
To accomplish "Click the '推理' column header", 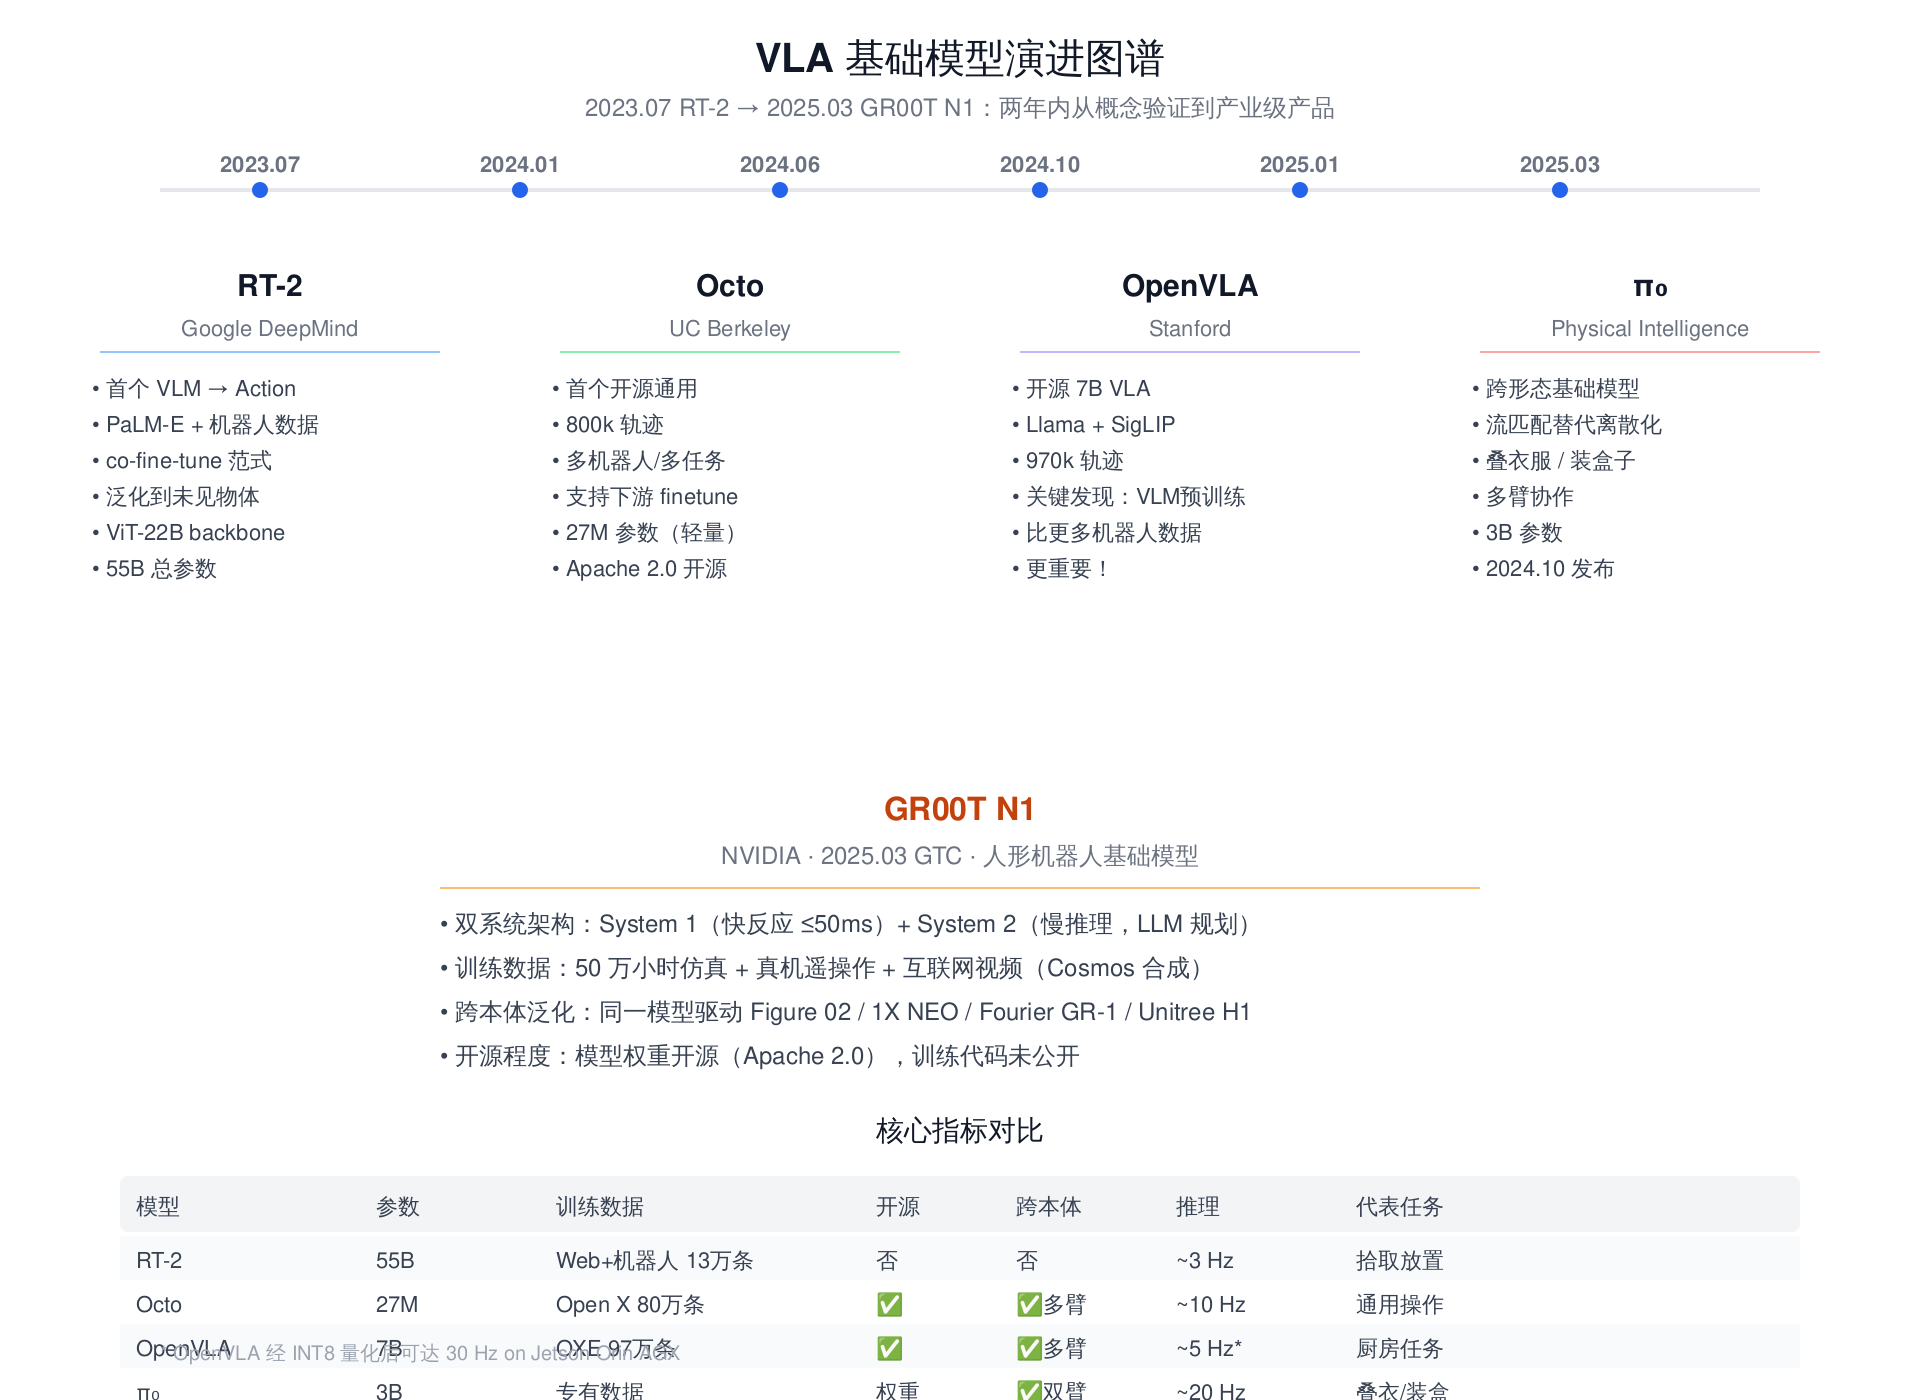I will pos(1198,1206).
